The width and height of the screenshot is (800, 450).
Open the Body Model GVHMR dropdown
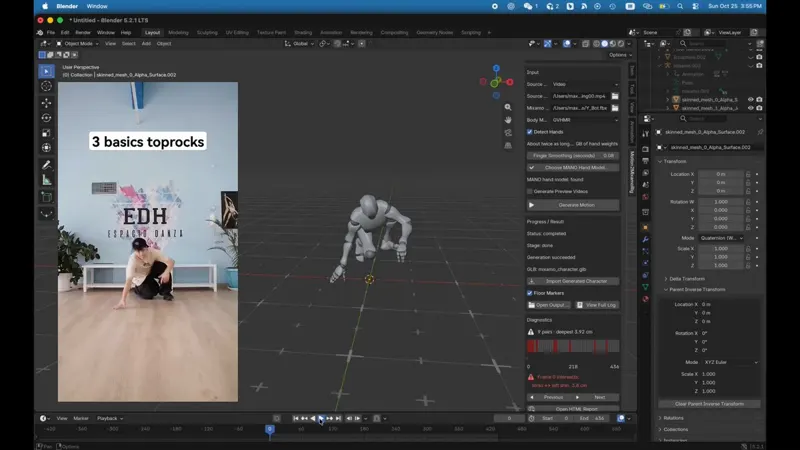tap(585, 120)
